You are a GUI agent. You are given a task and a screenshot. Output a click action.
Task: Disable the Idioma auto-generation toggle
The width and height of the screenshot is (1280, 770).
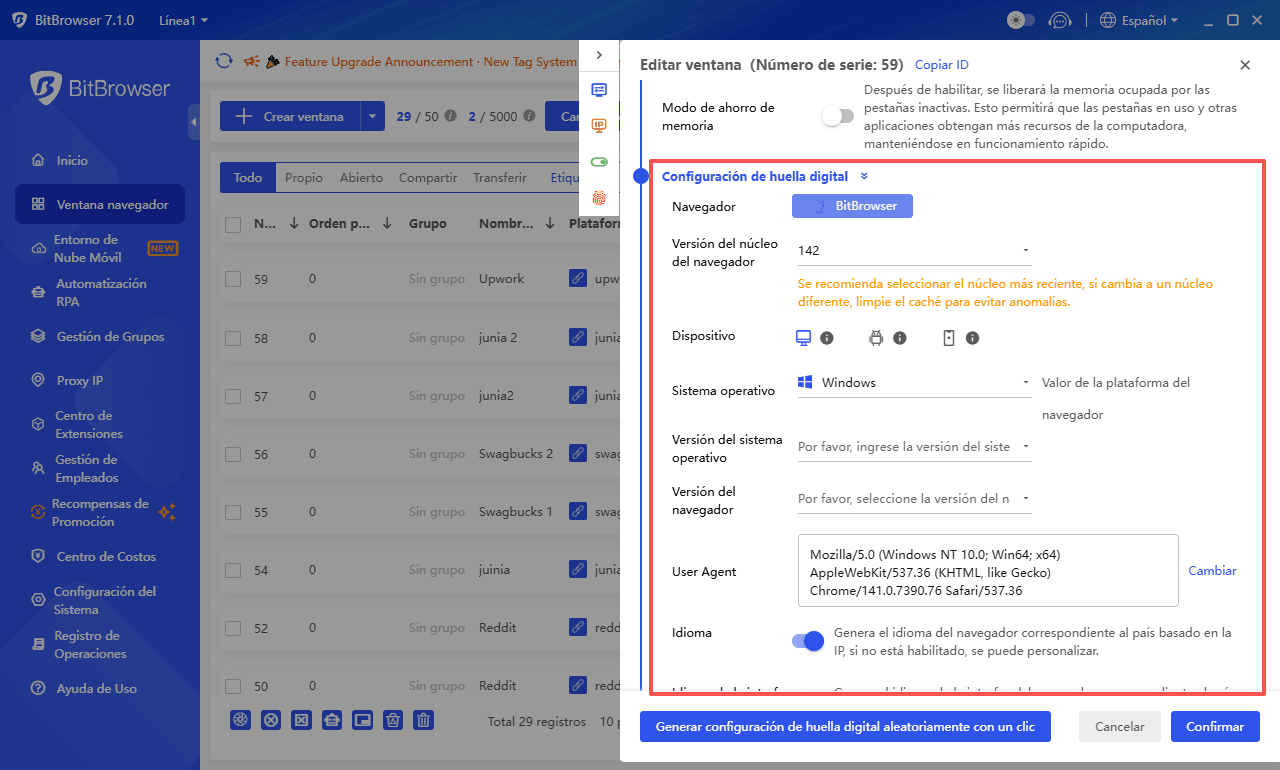806,640
